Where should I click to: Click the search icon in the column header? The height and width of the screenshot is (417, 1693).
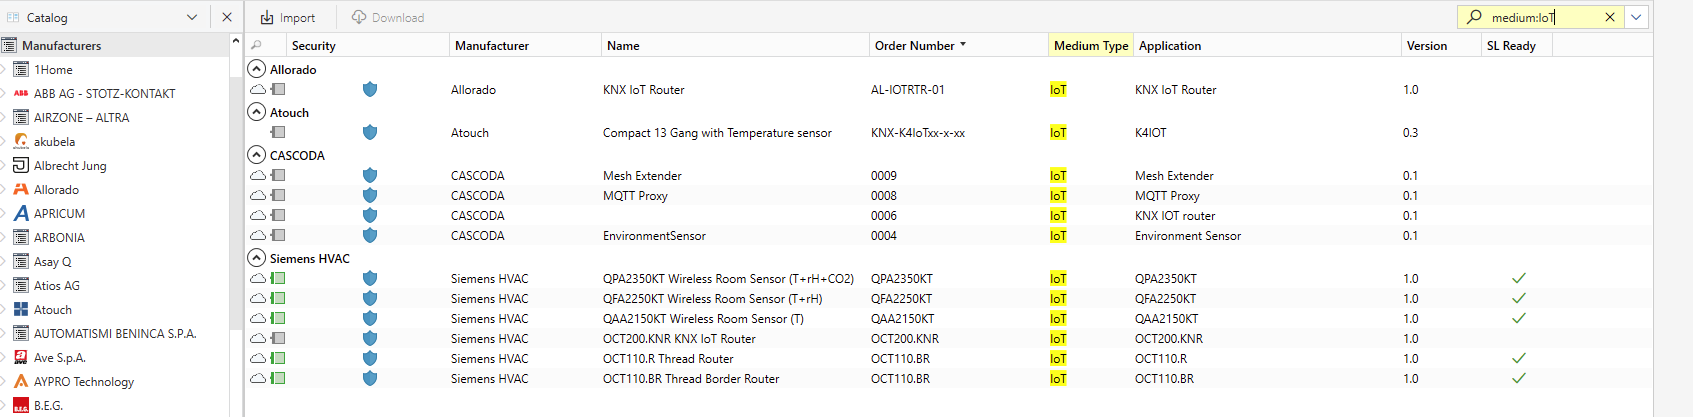pos(256,45)
